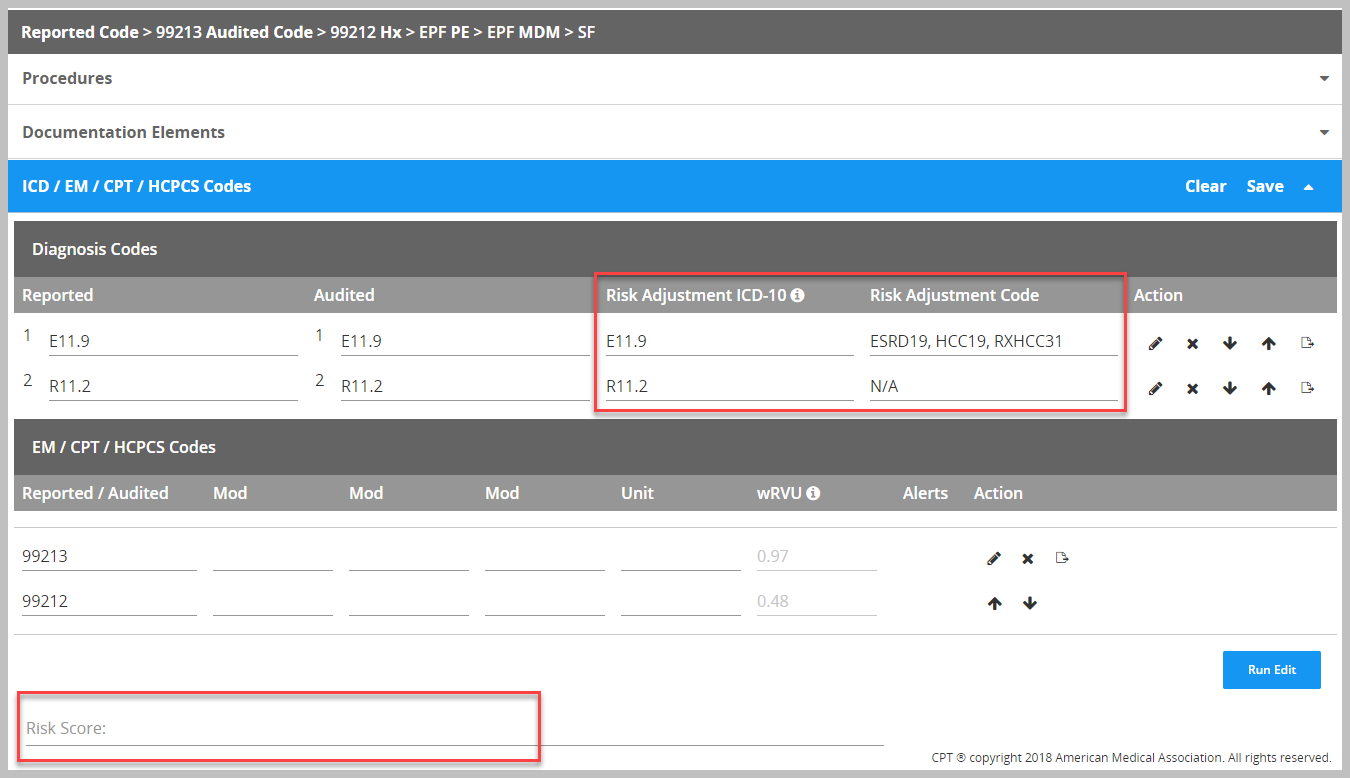
Task: Click Clear in the codes panel header
Action: (x=1205, y=186)
